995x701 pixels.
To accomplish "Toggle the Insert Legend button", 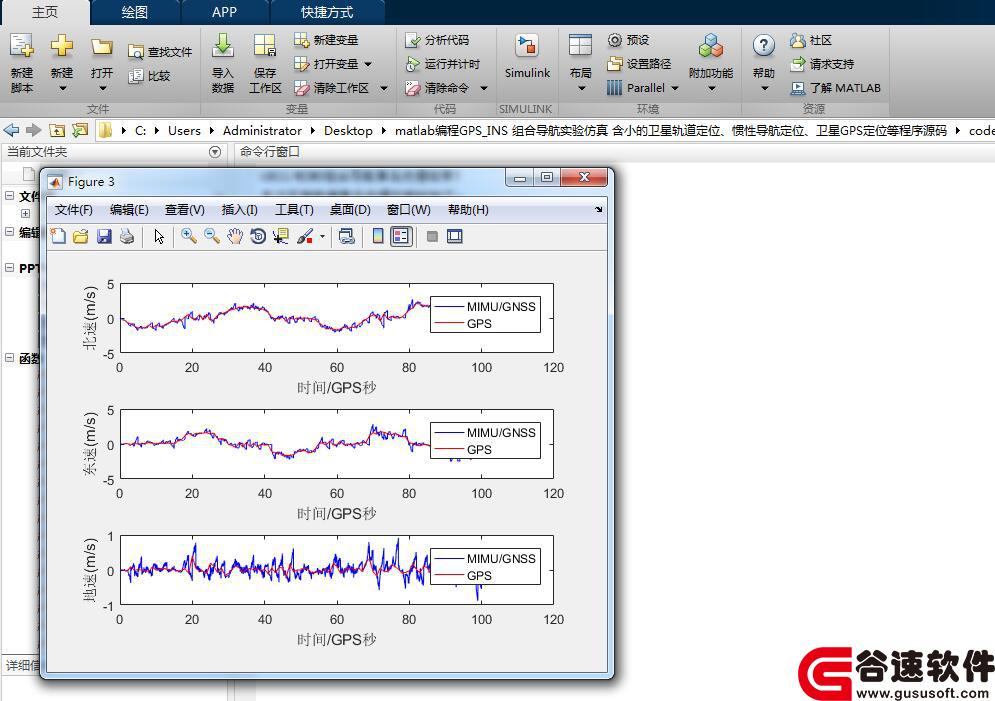I will click(401, 237).
